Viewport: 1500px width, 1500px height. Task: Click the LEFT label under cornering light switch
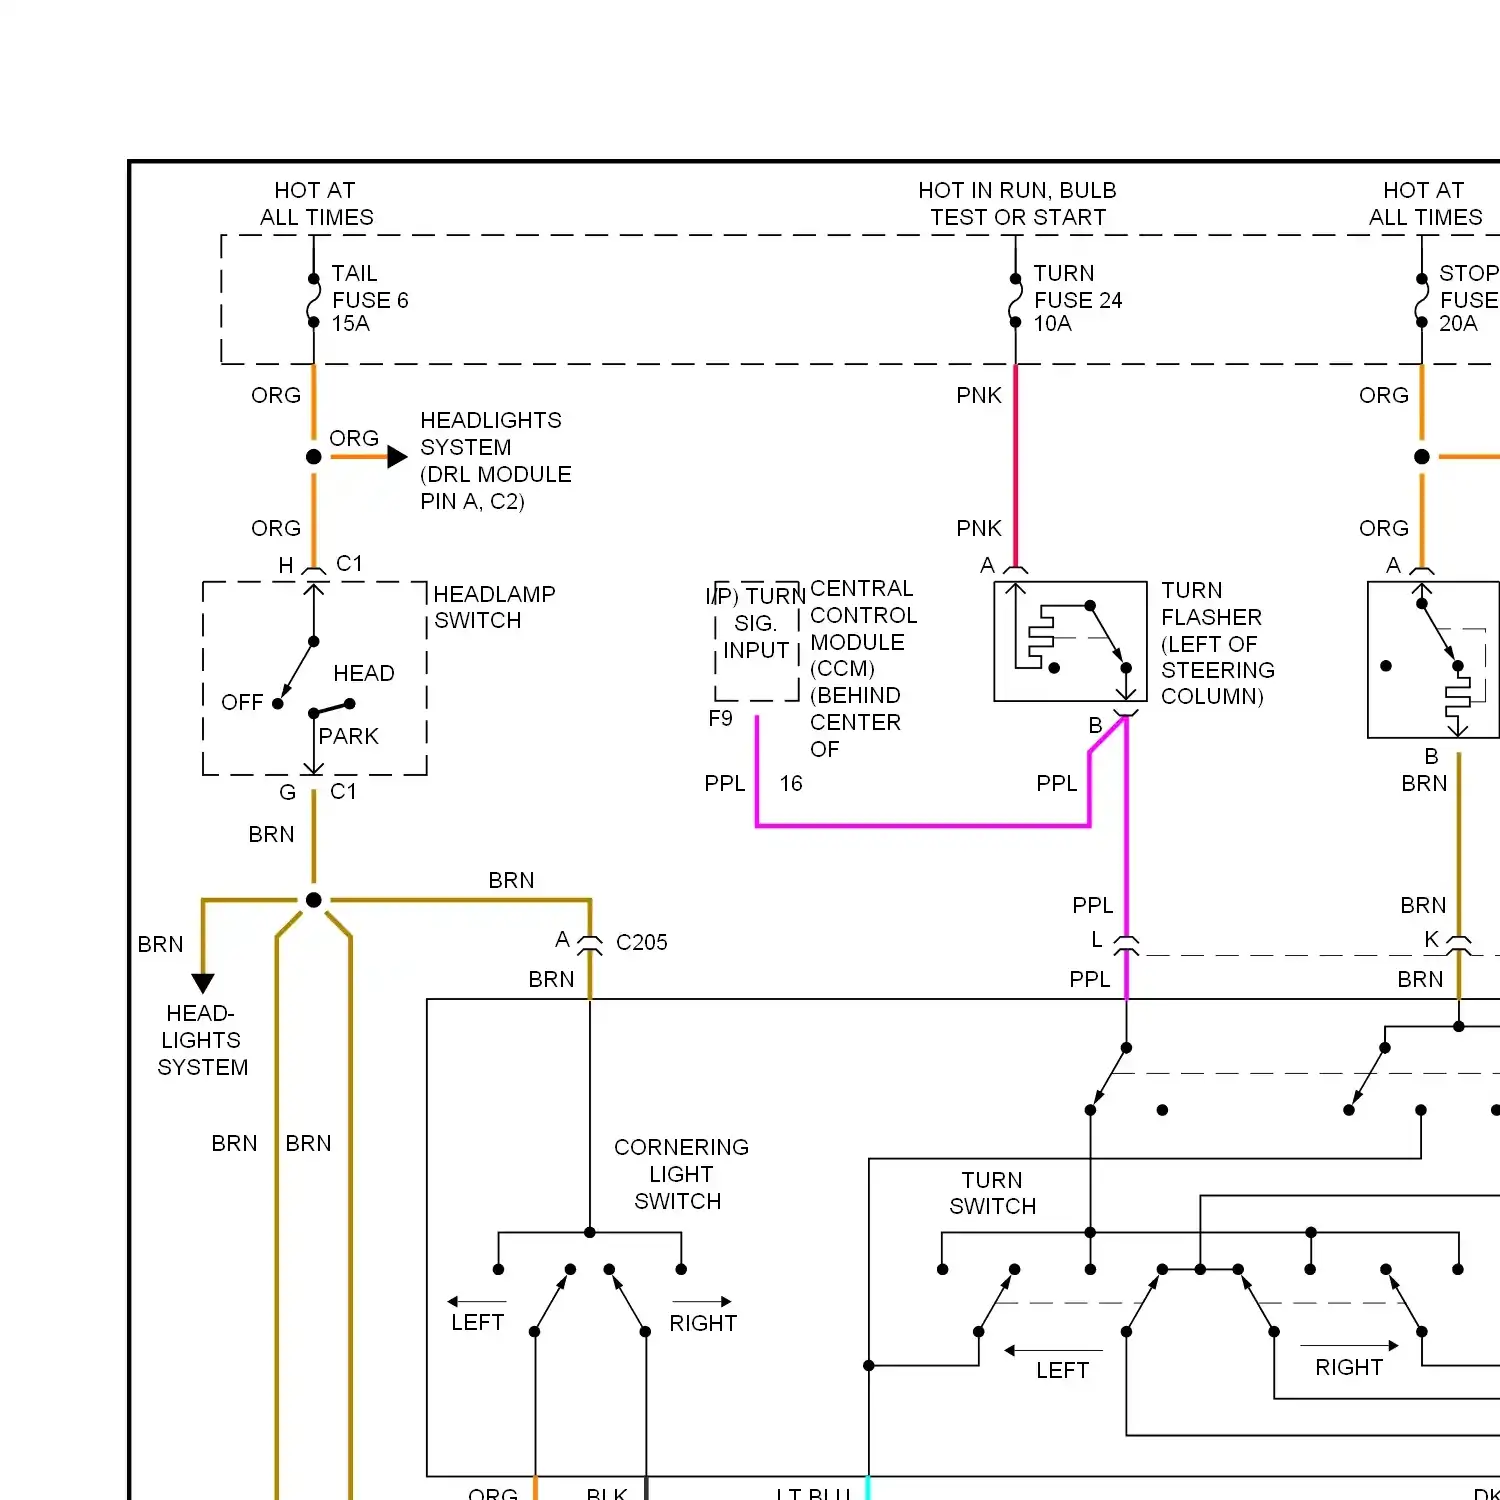(477, 1323)
